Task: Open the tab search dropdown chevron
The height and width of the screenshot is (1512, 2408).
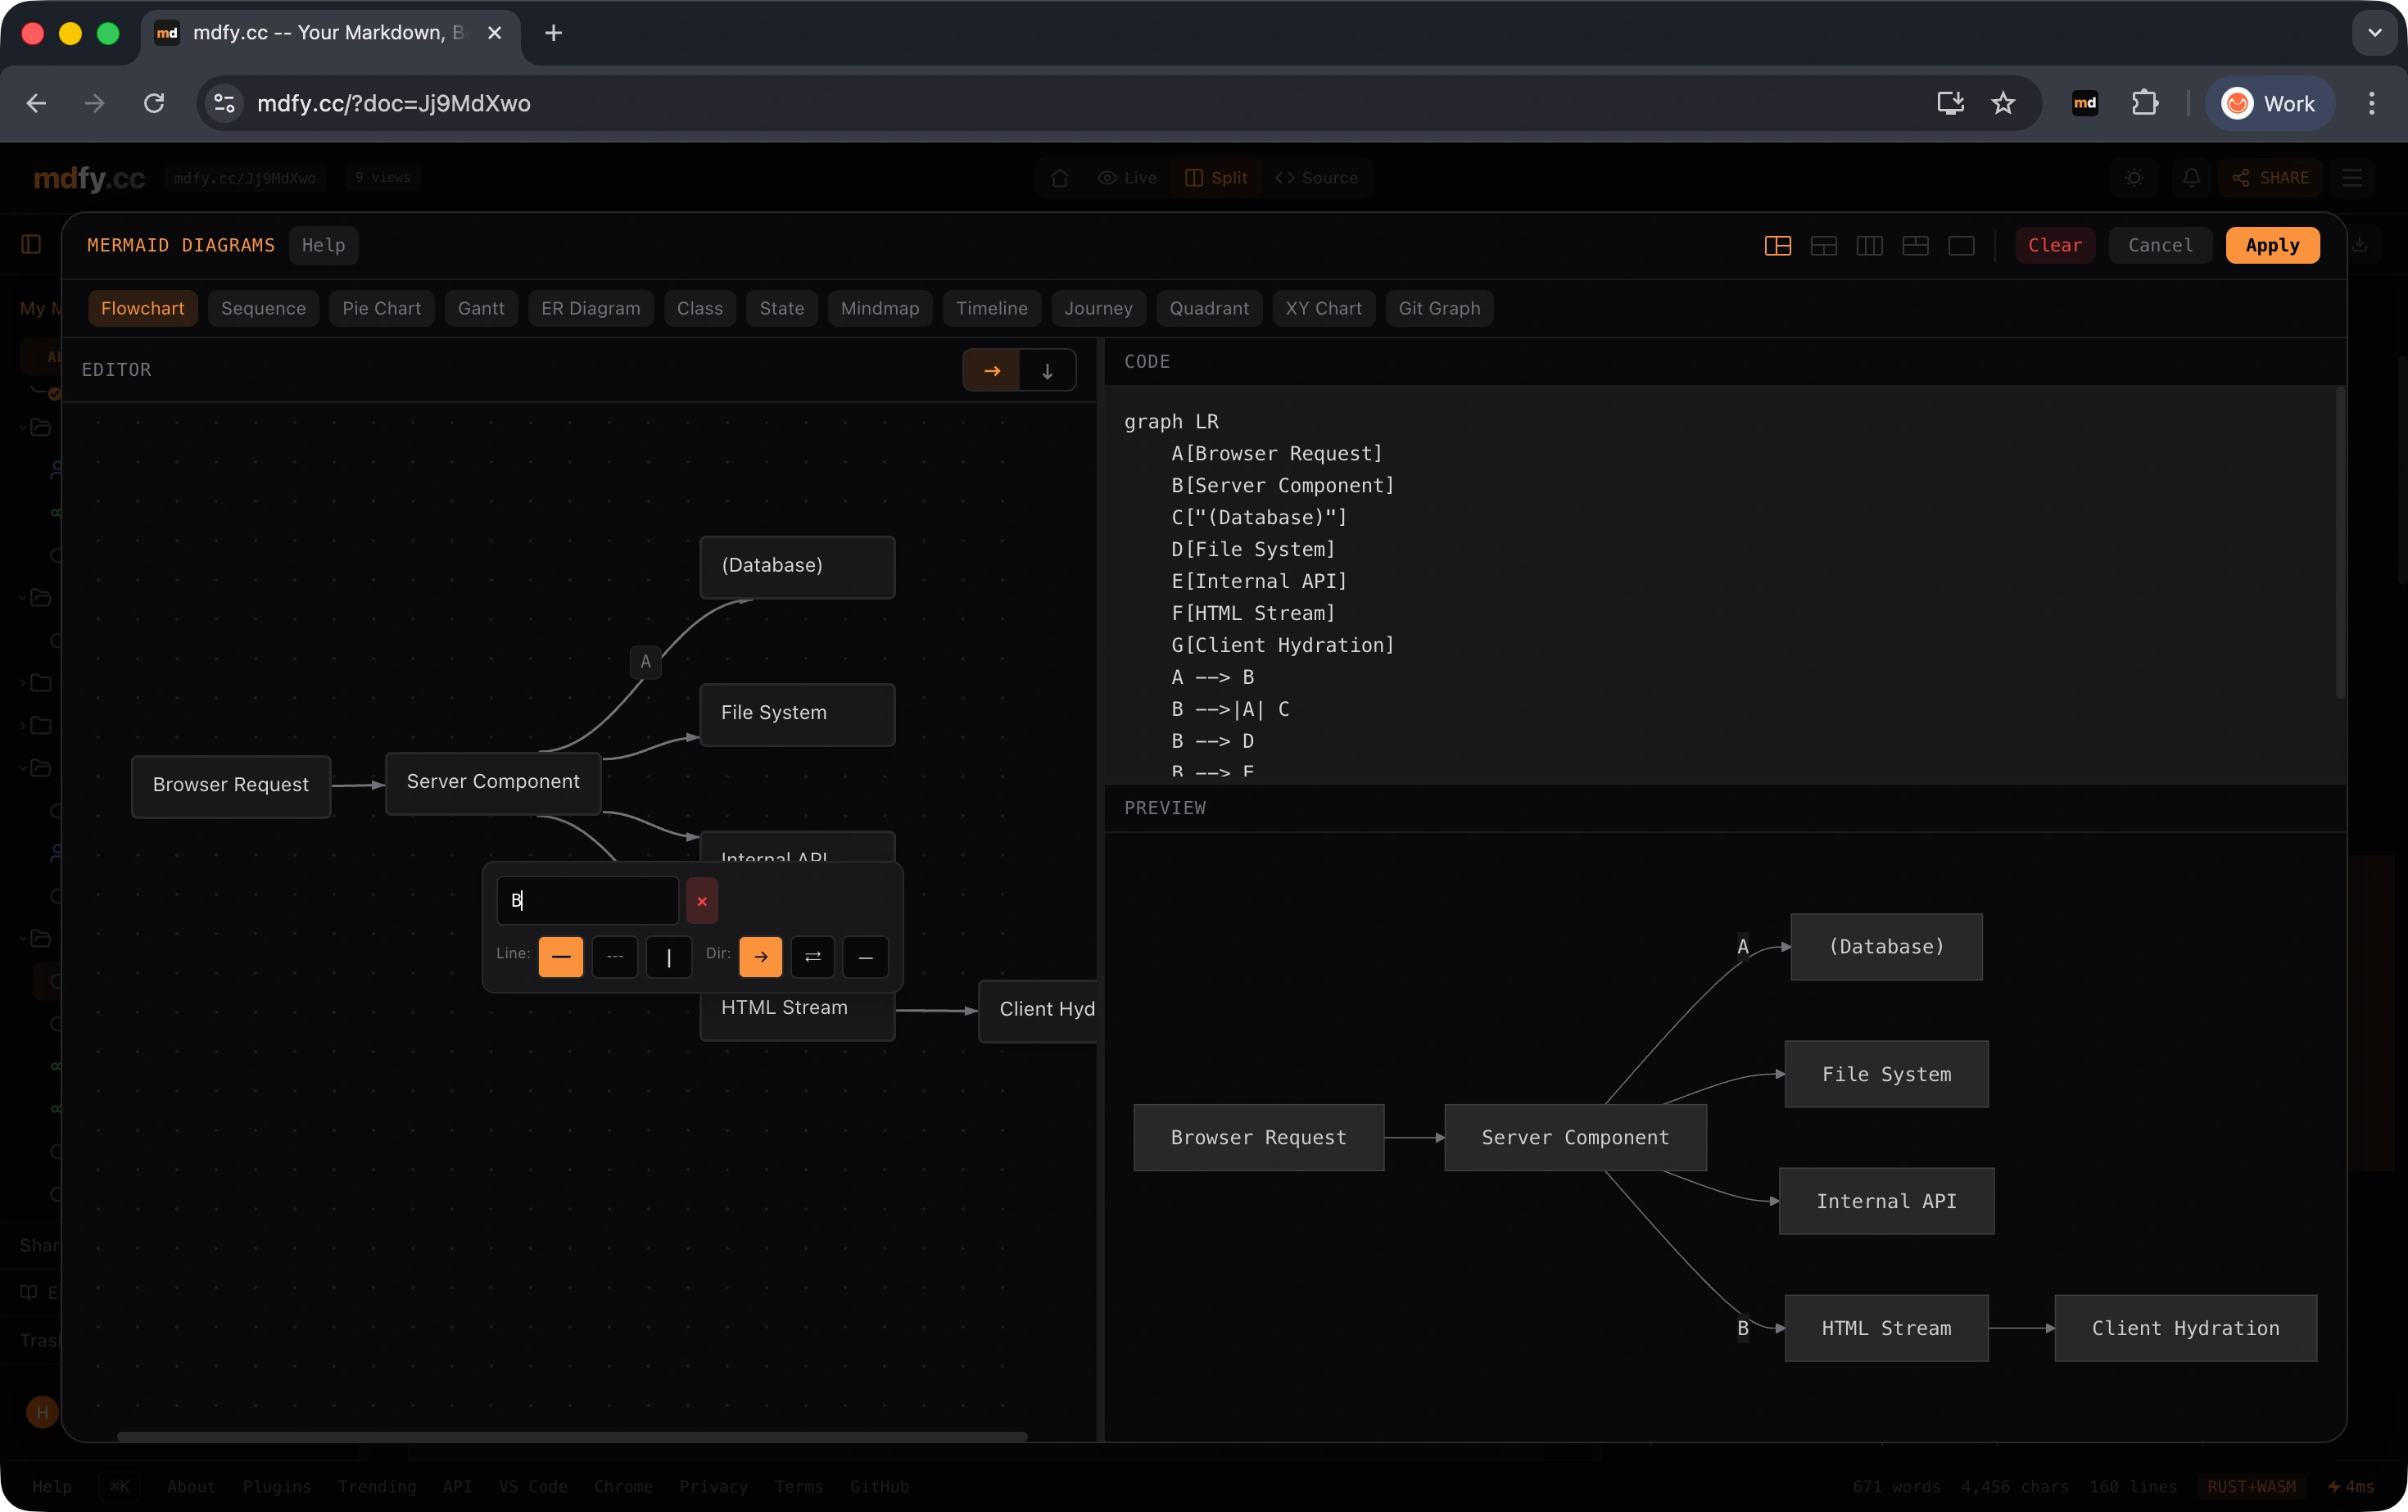Action: click(x=2374, y=33)
